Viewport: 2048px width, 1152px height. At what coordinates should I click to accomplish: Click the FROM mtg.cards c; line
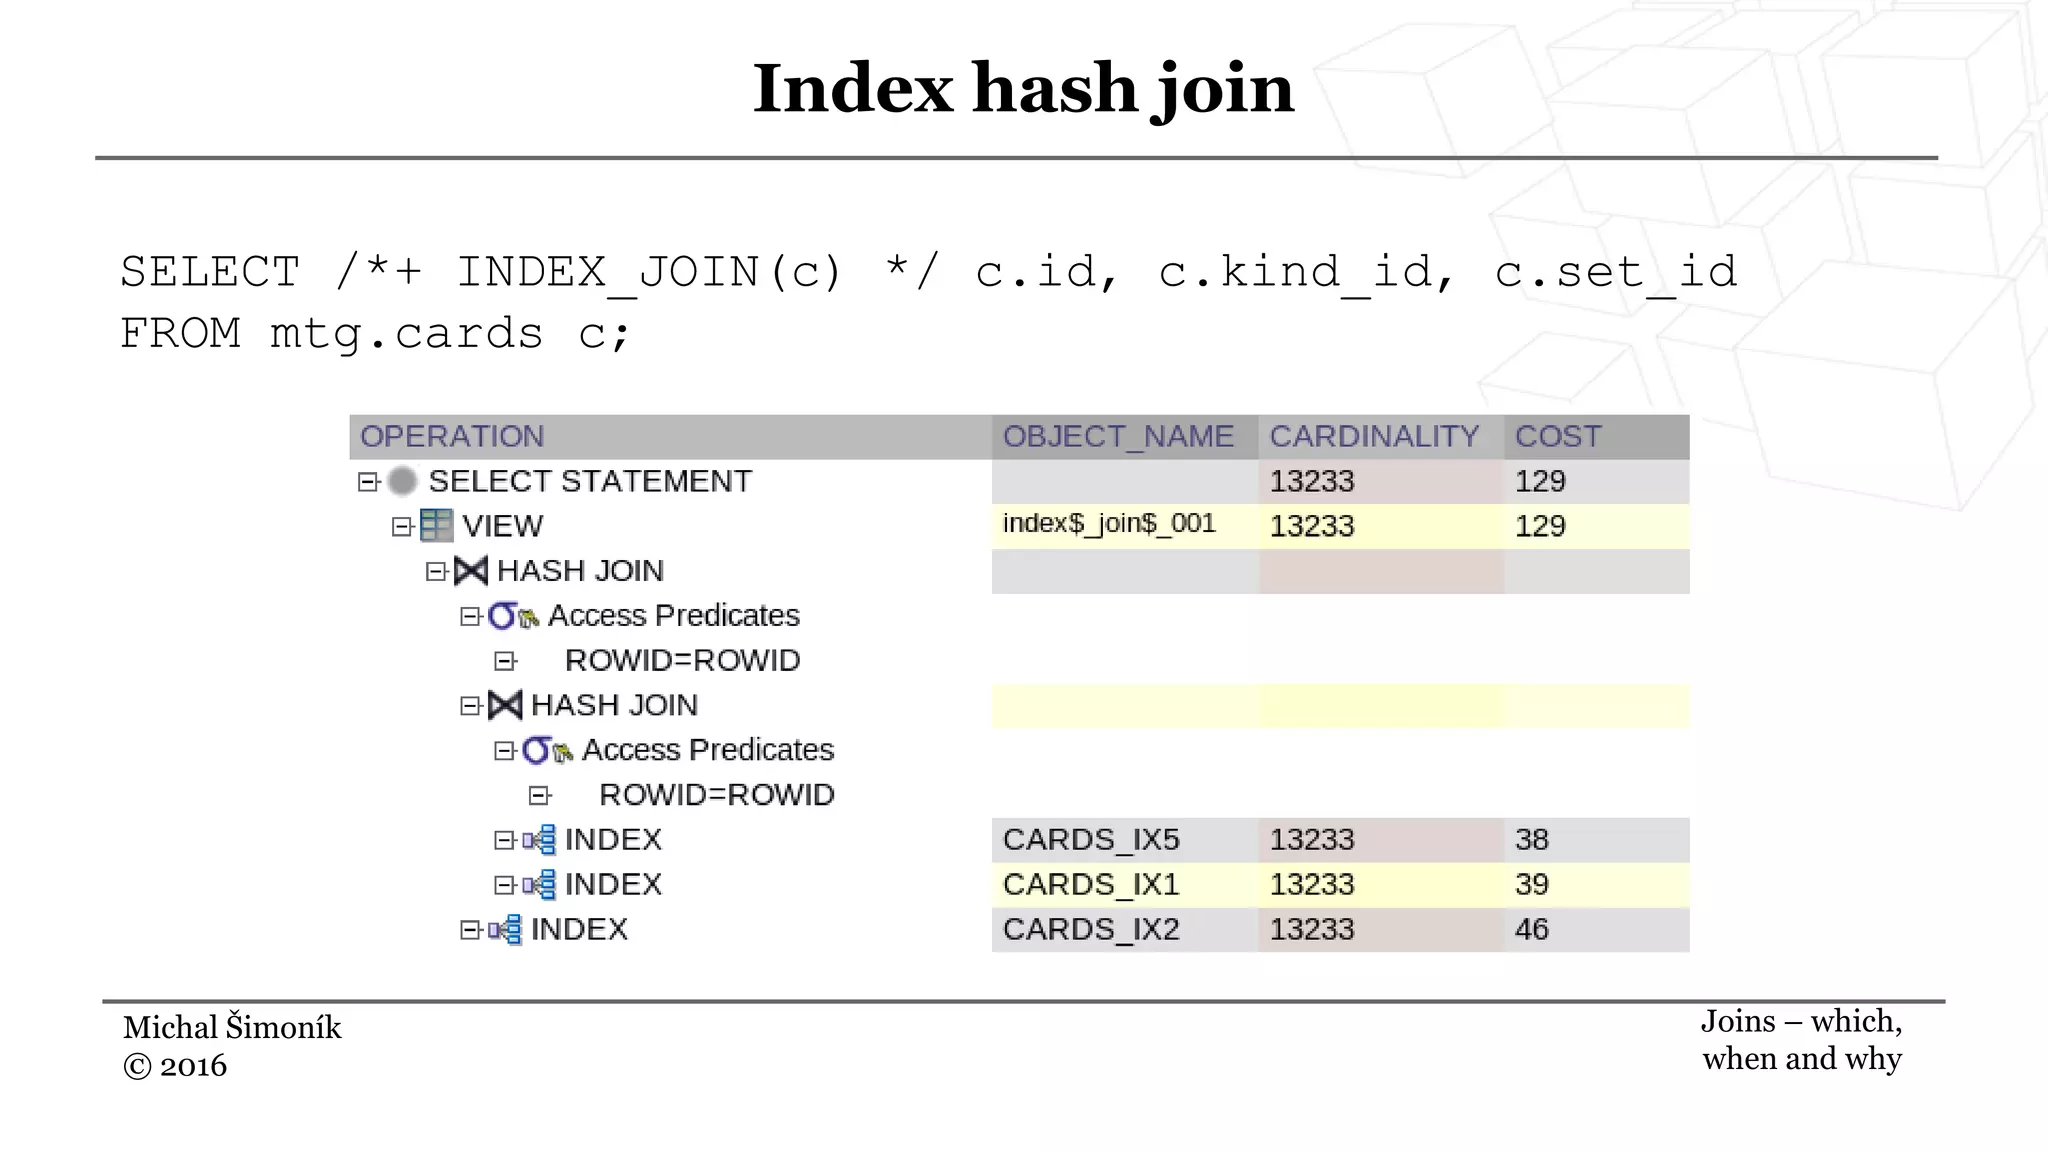click(x=376, y=334)
